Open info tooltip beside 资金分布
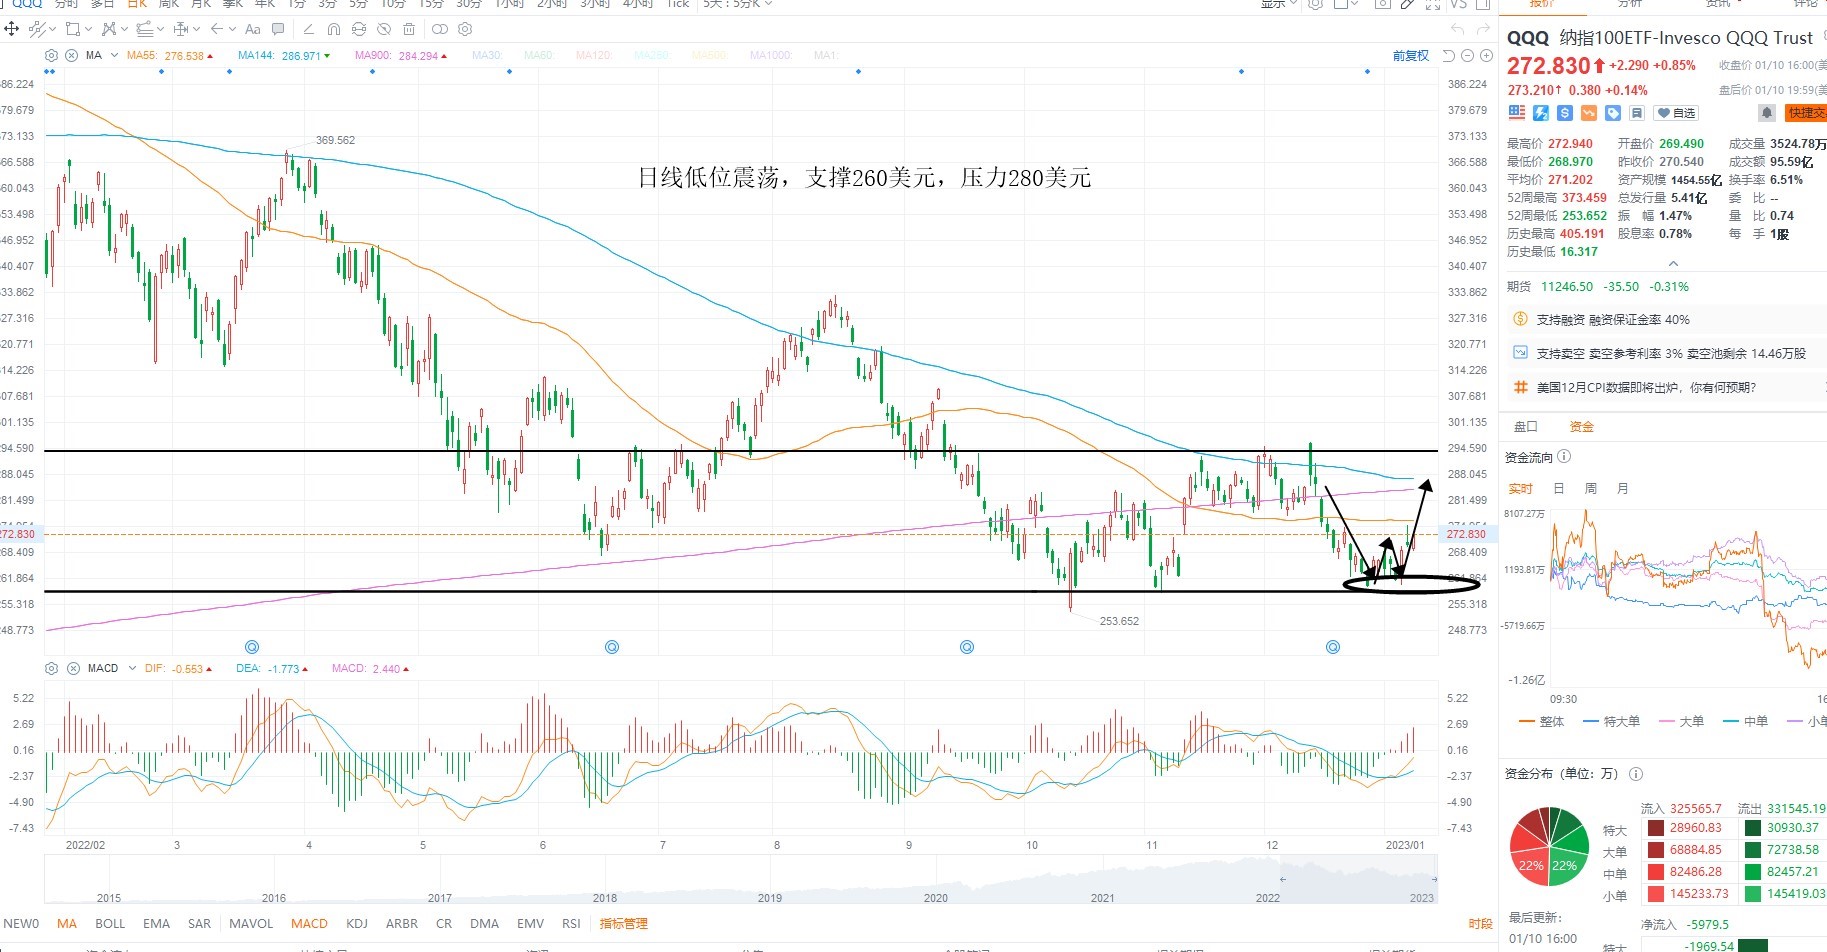Image resolution: width=1827 pixels, height=952 pixels. (1636, 774)
